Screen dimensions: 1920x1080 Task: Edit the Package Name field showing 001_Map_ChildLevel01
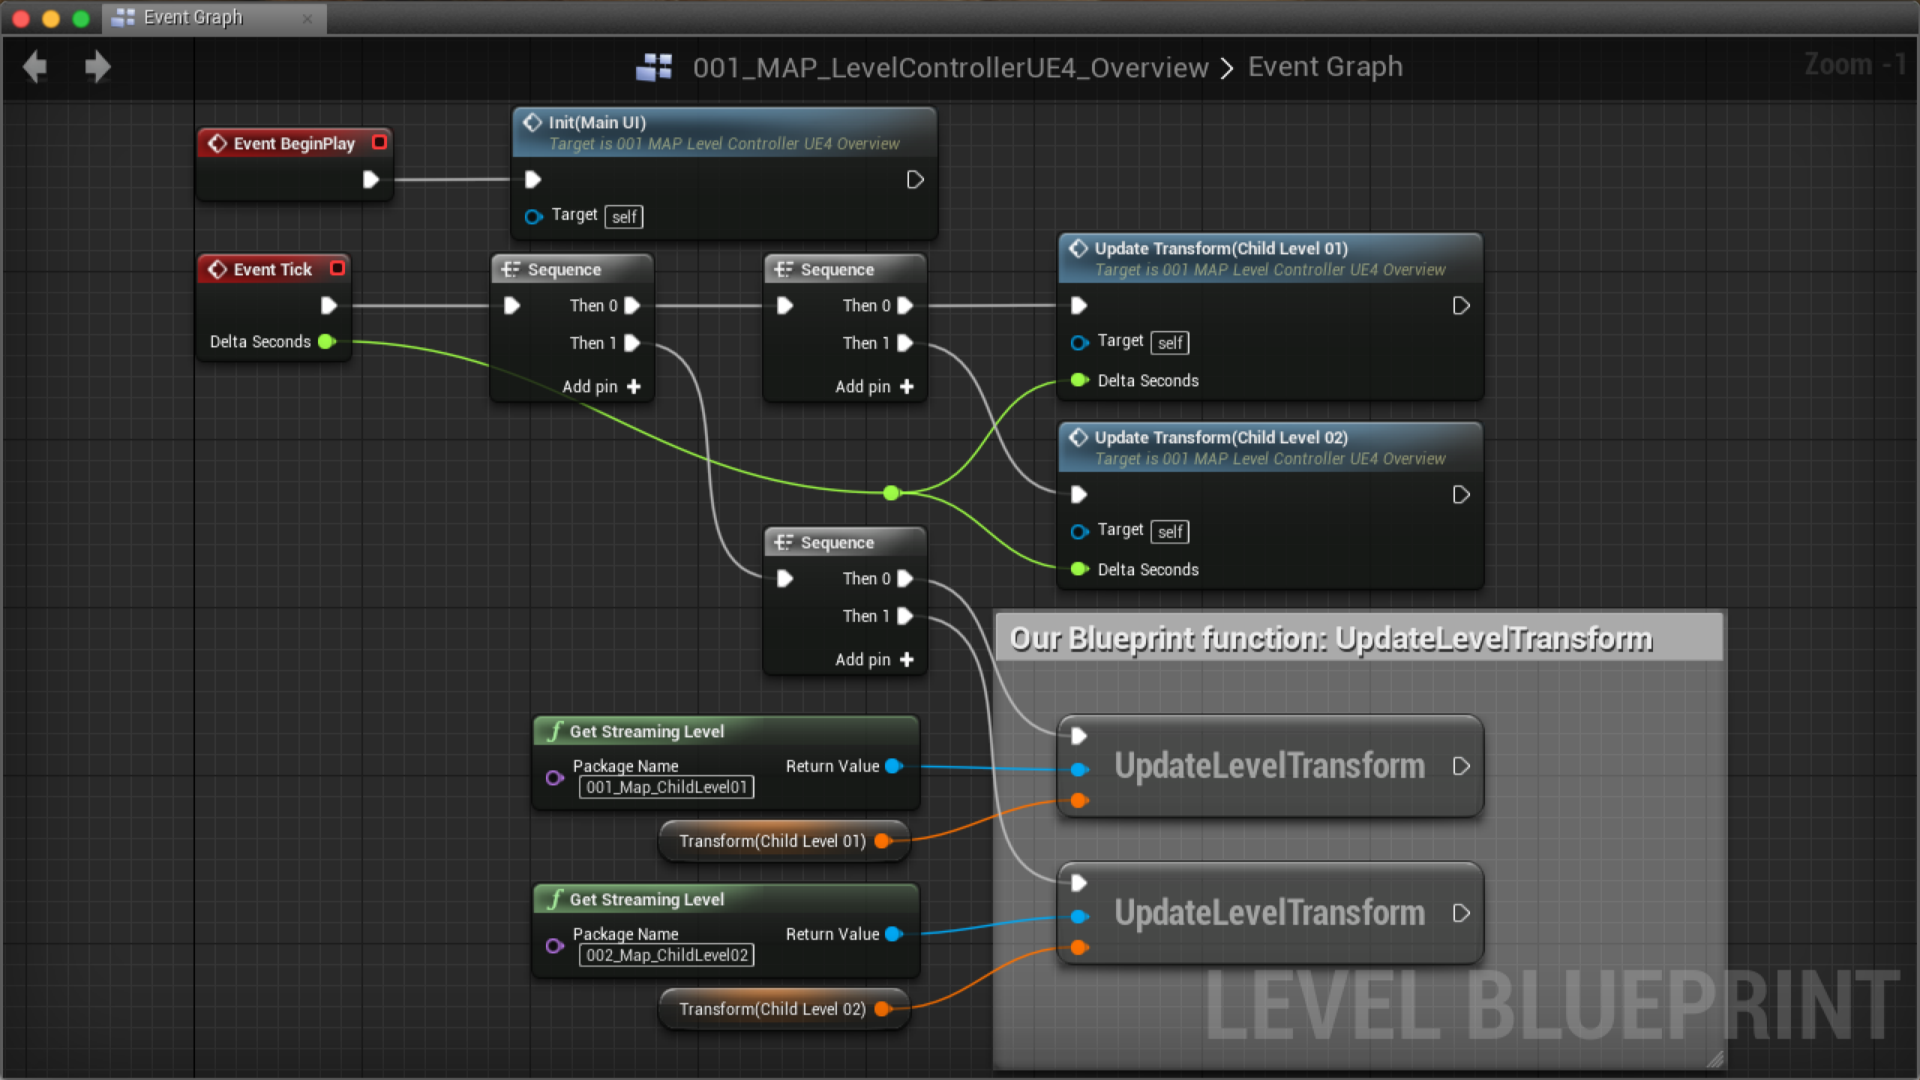(665, 787)
